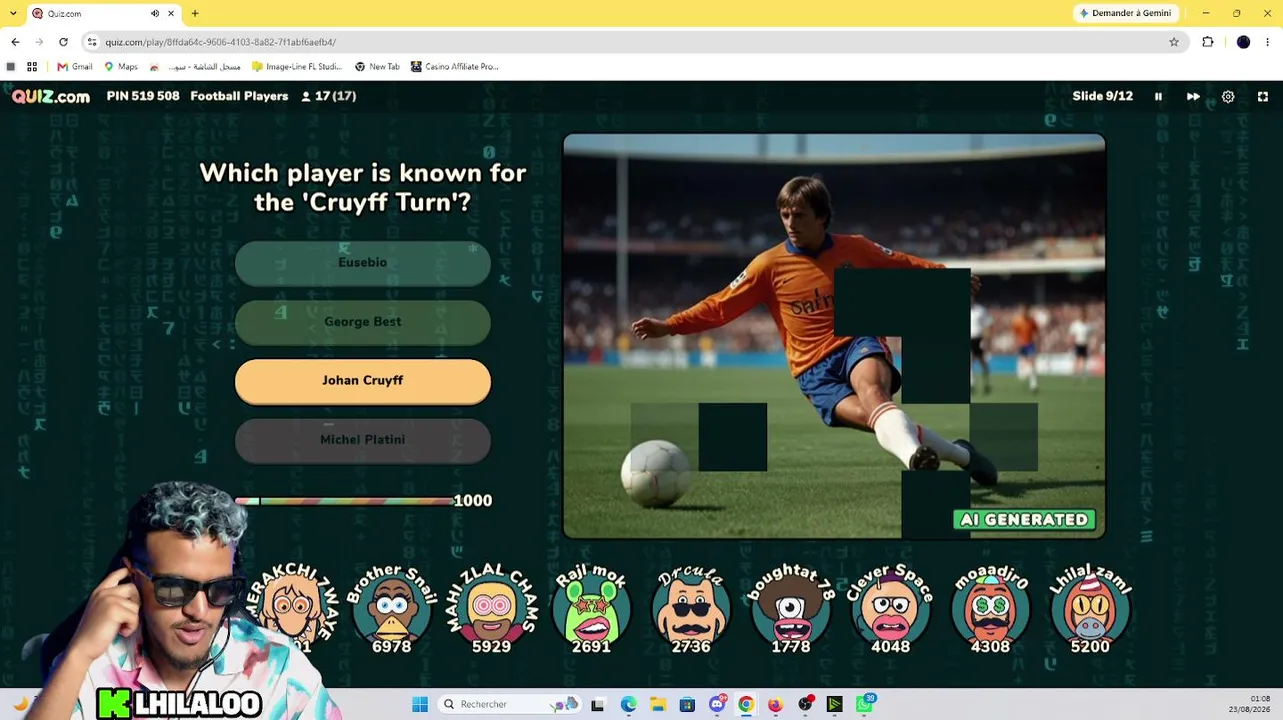Image resolution: width=1283 pixels, height=720 pixels.
Task: Choose the George Best answer
Action: pos(363,321)
